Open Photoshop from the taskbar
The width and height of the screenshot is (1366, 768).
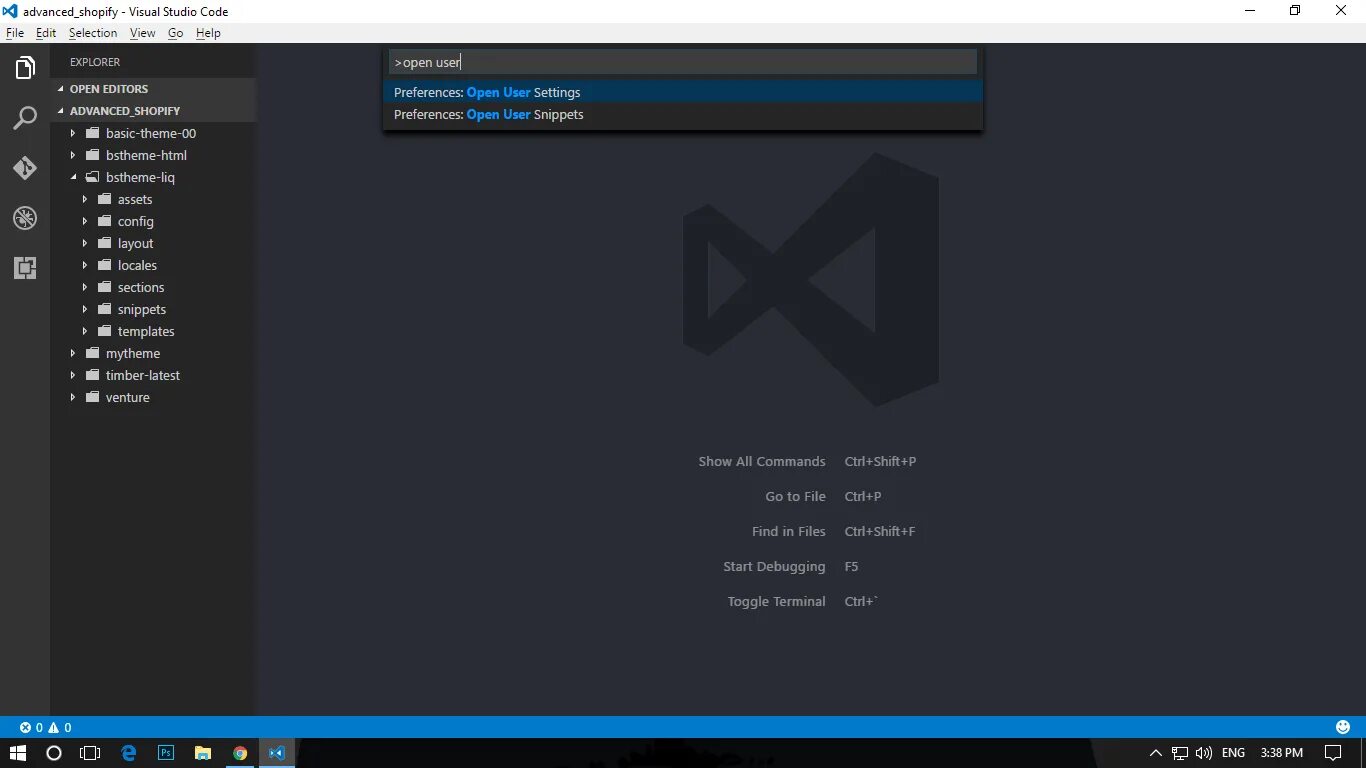tap(166, 753)
